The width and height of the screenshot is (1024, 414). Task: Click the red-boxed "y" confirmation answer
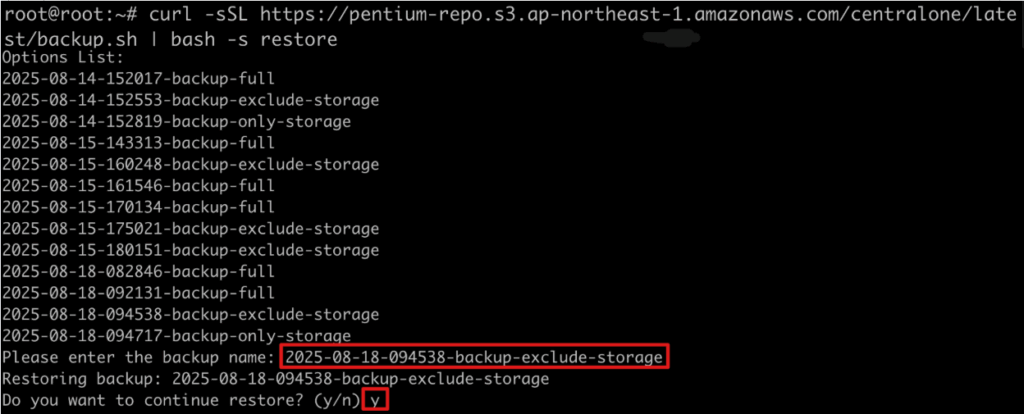click(375, 400)
